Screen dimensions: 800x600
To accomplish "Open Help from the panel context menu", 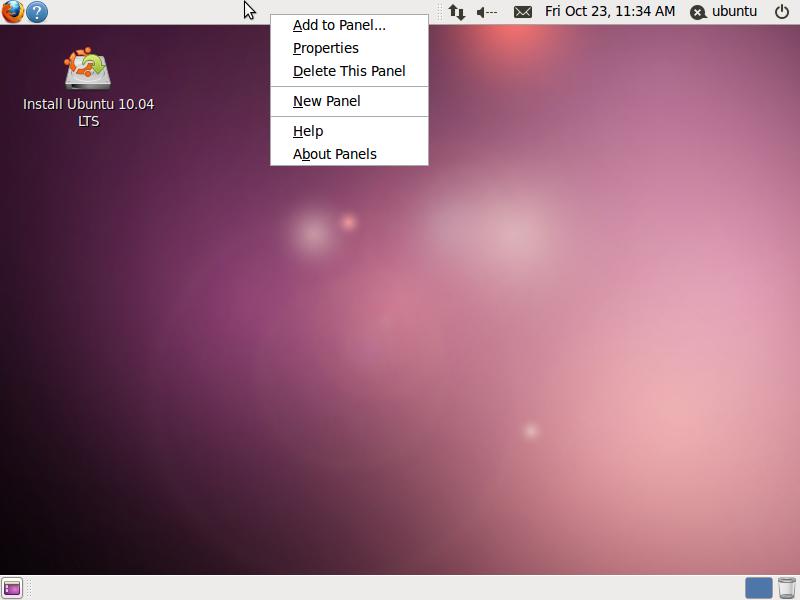I will tap(349, 131).
